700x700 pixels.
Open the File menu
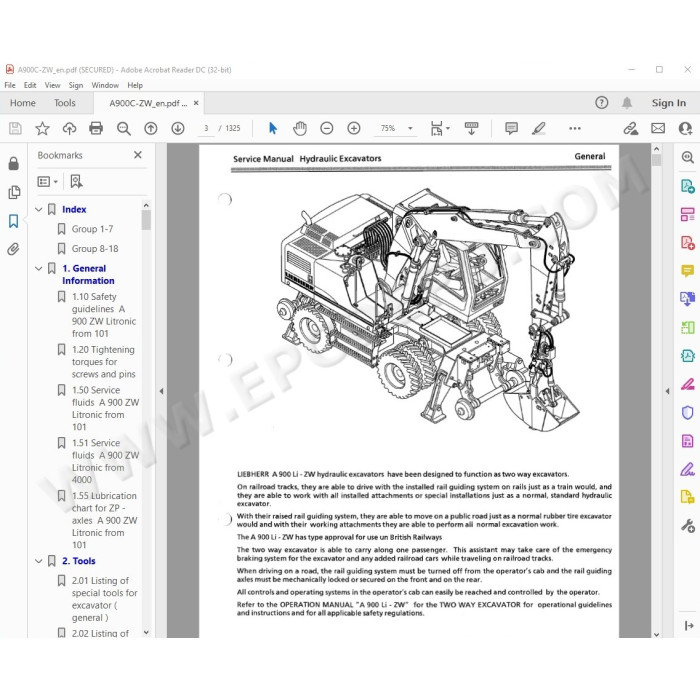click(10, 85)
